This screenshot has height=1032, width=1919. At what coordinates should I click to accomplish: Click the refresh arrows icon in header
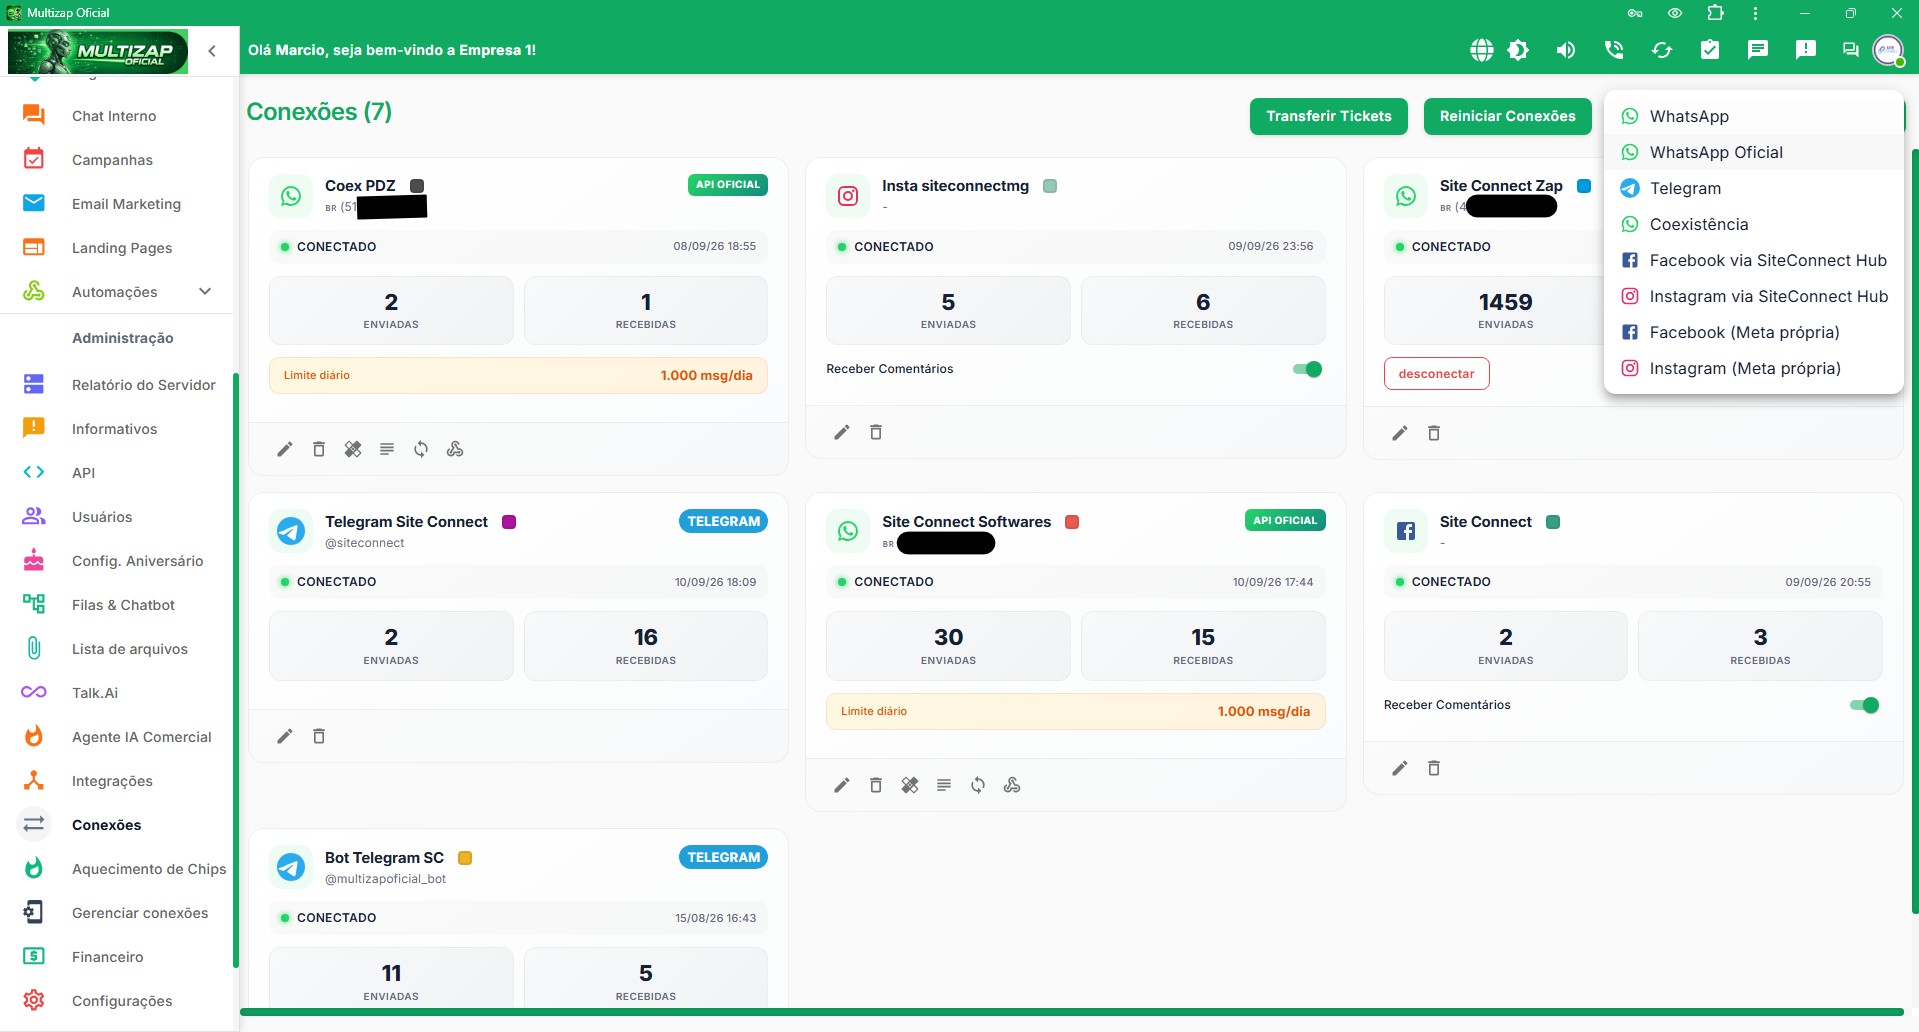(x=1662, y=50)
